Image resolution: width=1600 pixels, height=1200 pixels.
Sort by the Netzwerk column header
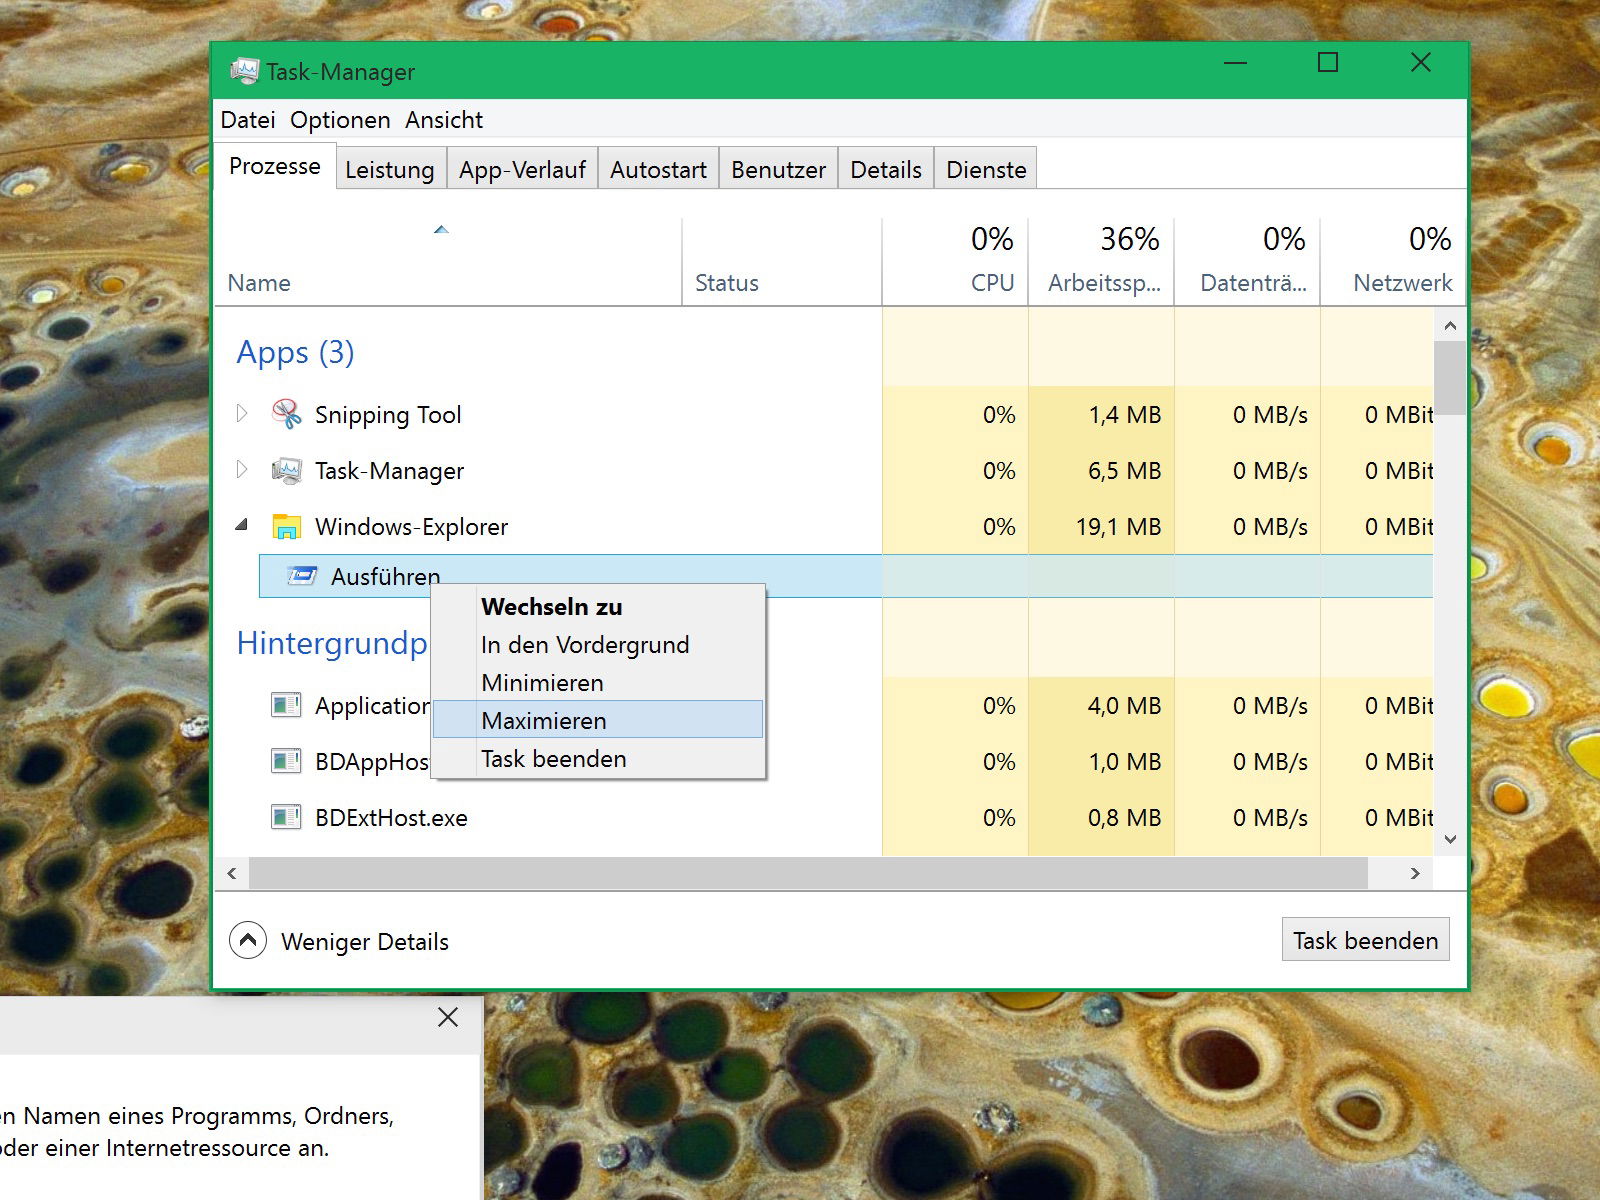click(x=1393, y=262)
